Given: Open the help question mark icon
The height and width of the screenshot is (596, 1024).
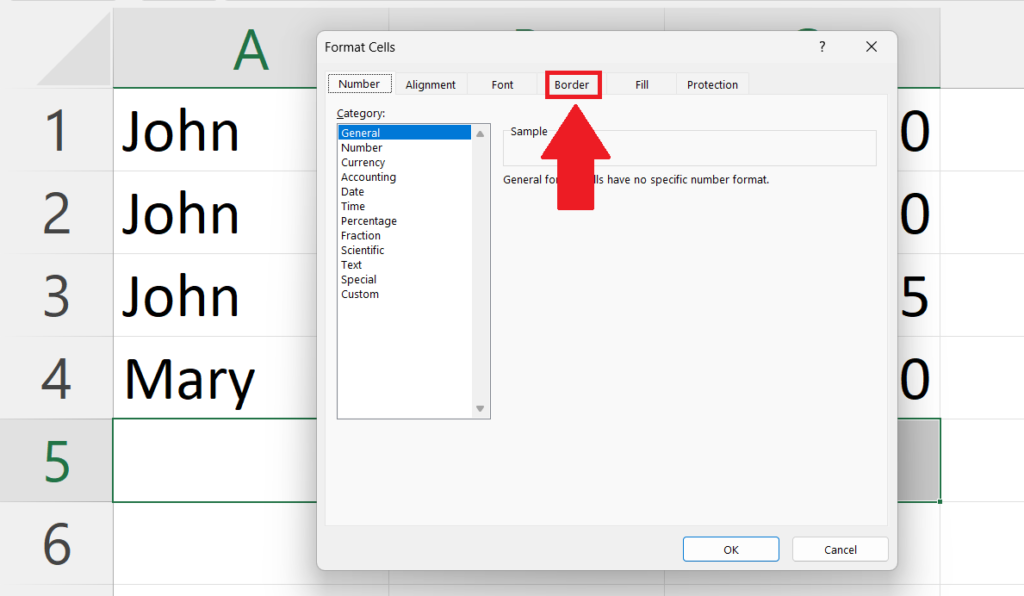Looking at the screenshot, I should 822,47.
